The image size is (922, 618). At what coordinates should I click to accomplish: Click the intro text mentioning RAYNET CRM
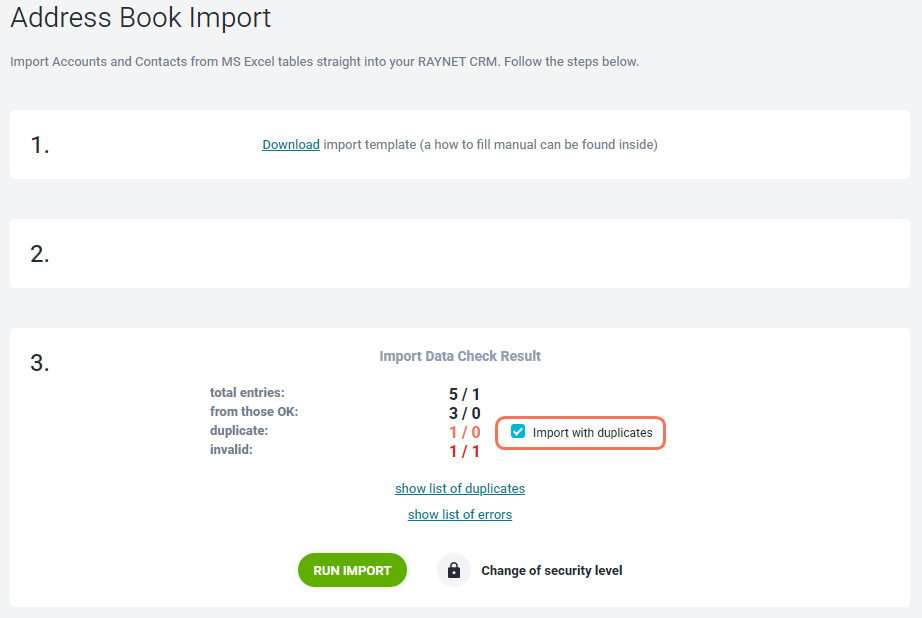[x=324, y=62]
